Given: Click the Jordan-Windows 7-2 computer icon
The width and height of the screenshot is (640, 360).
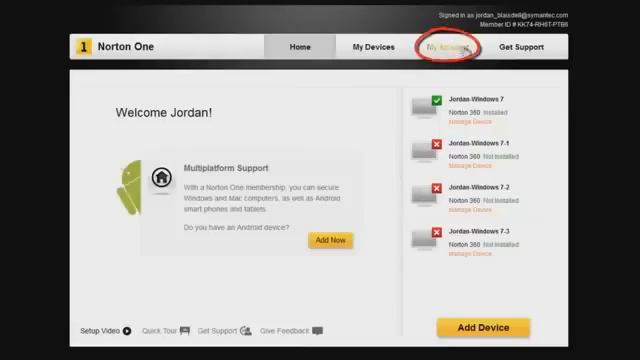Looking at the screenshot, I should pos(424,196).
